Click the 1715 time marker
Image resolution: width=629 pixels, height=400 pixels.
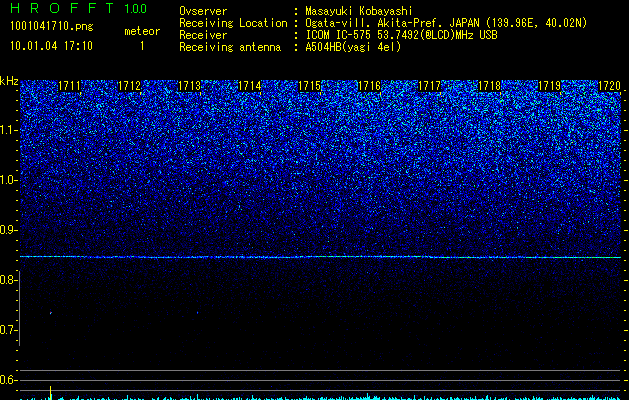310,86
